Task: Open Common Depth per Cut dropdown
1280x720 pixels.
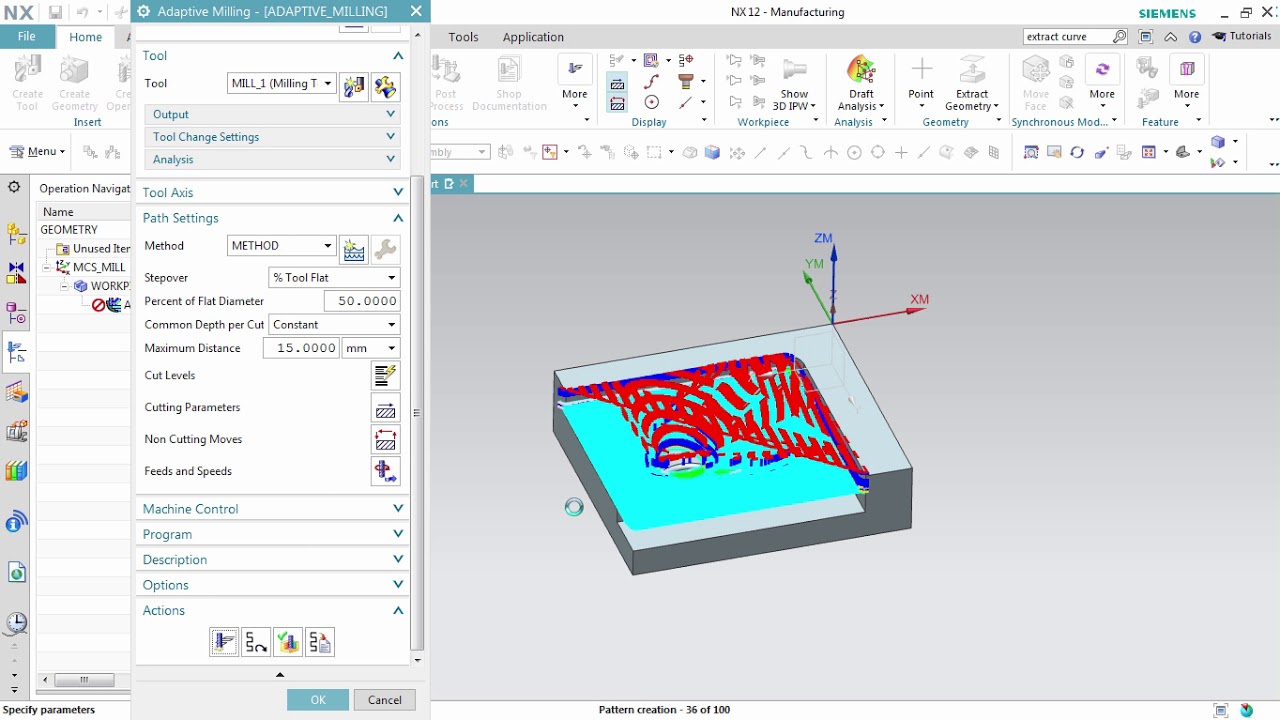Action: 334,325
